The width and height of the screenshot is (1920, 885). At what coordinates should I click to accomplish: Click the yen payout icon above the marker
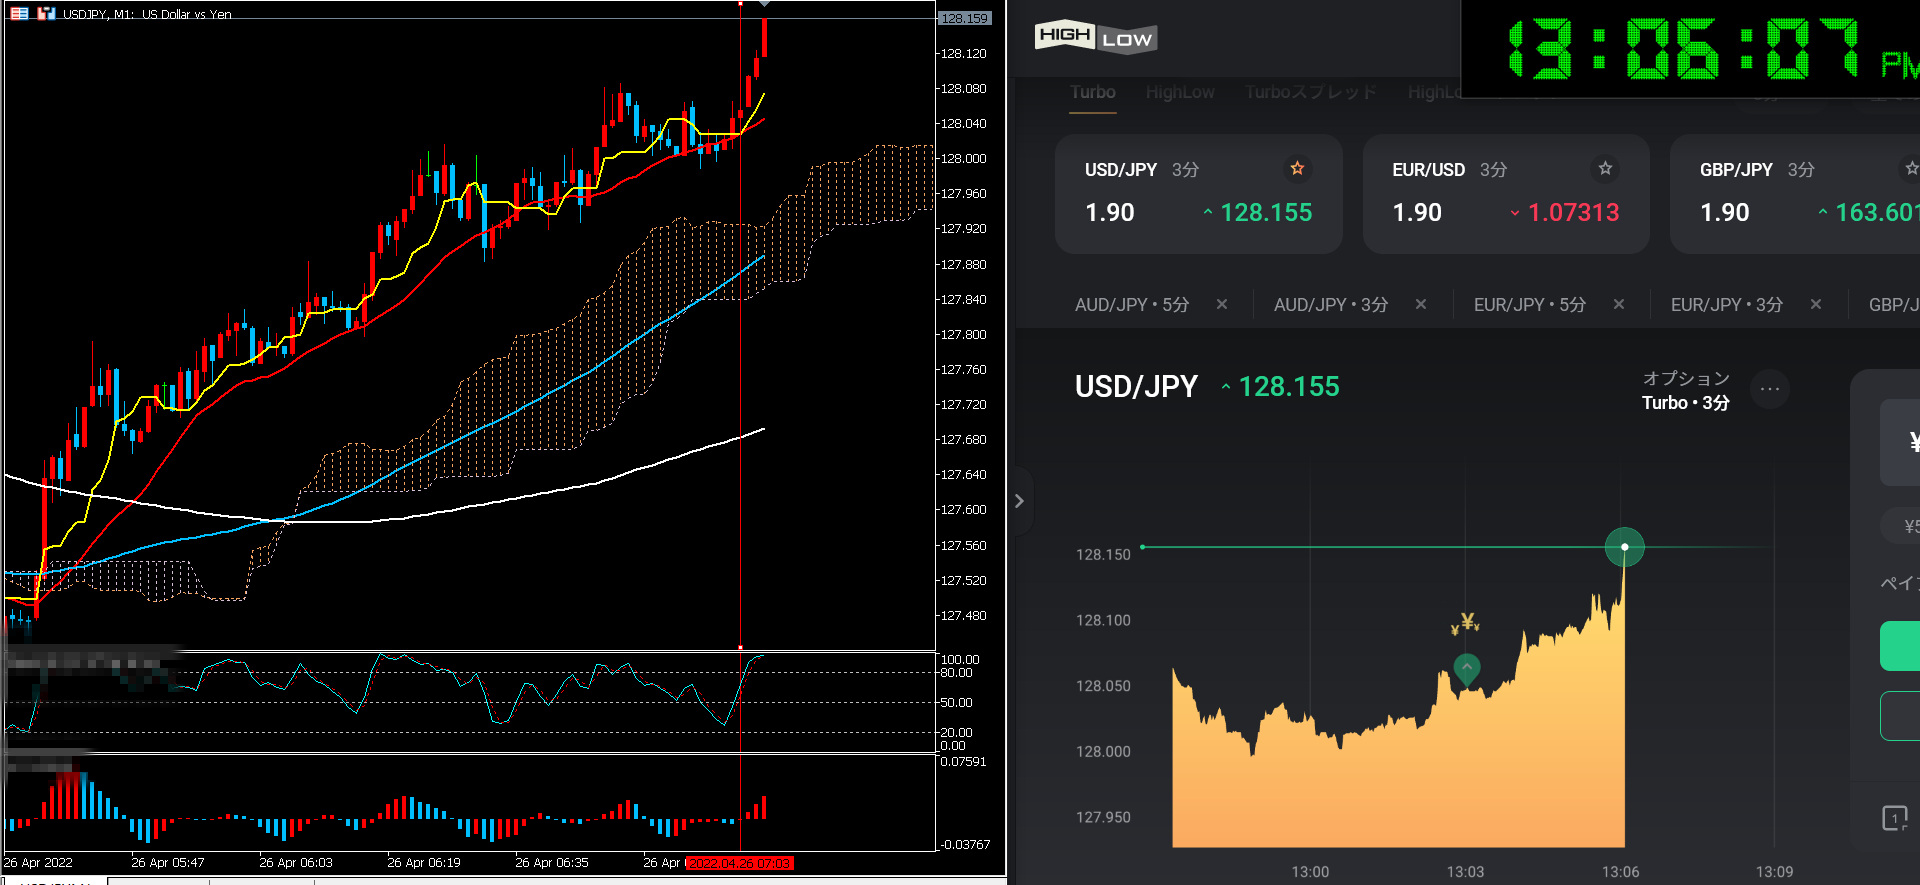pos(1466,624)
